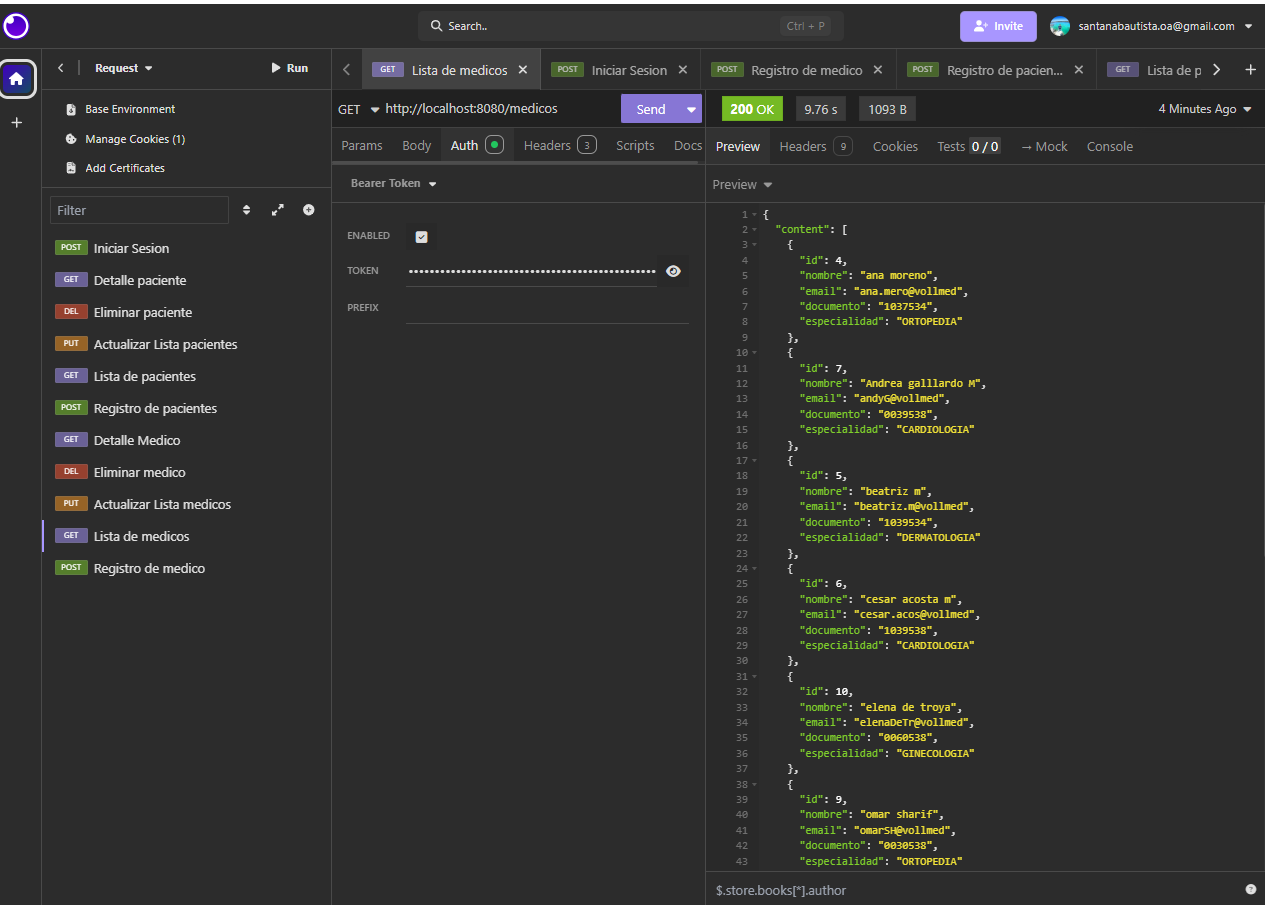Open the Bearer Token auth type dropdown

393,184
